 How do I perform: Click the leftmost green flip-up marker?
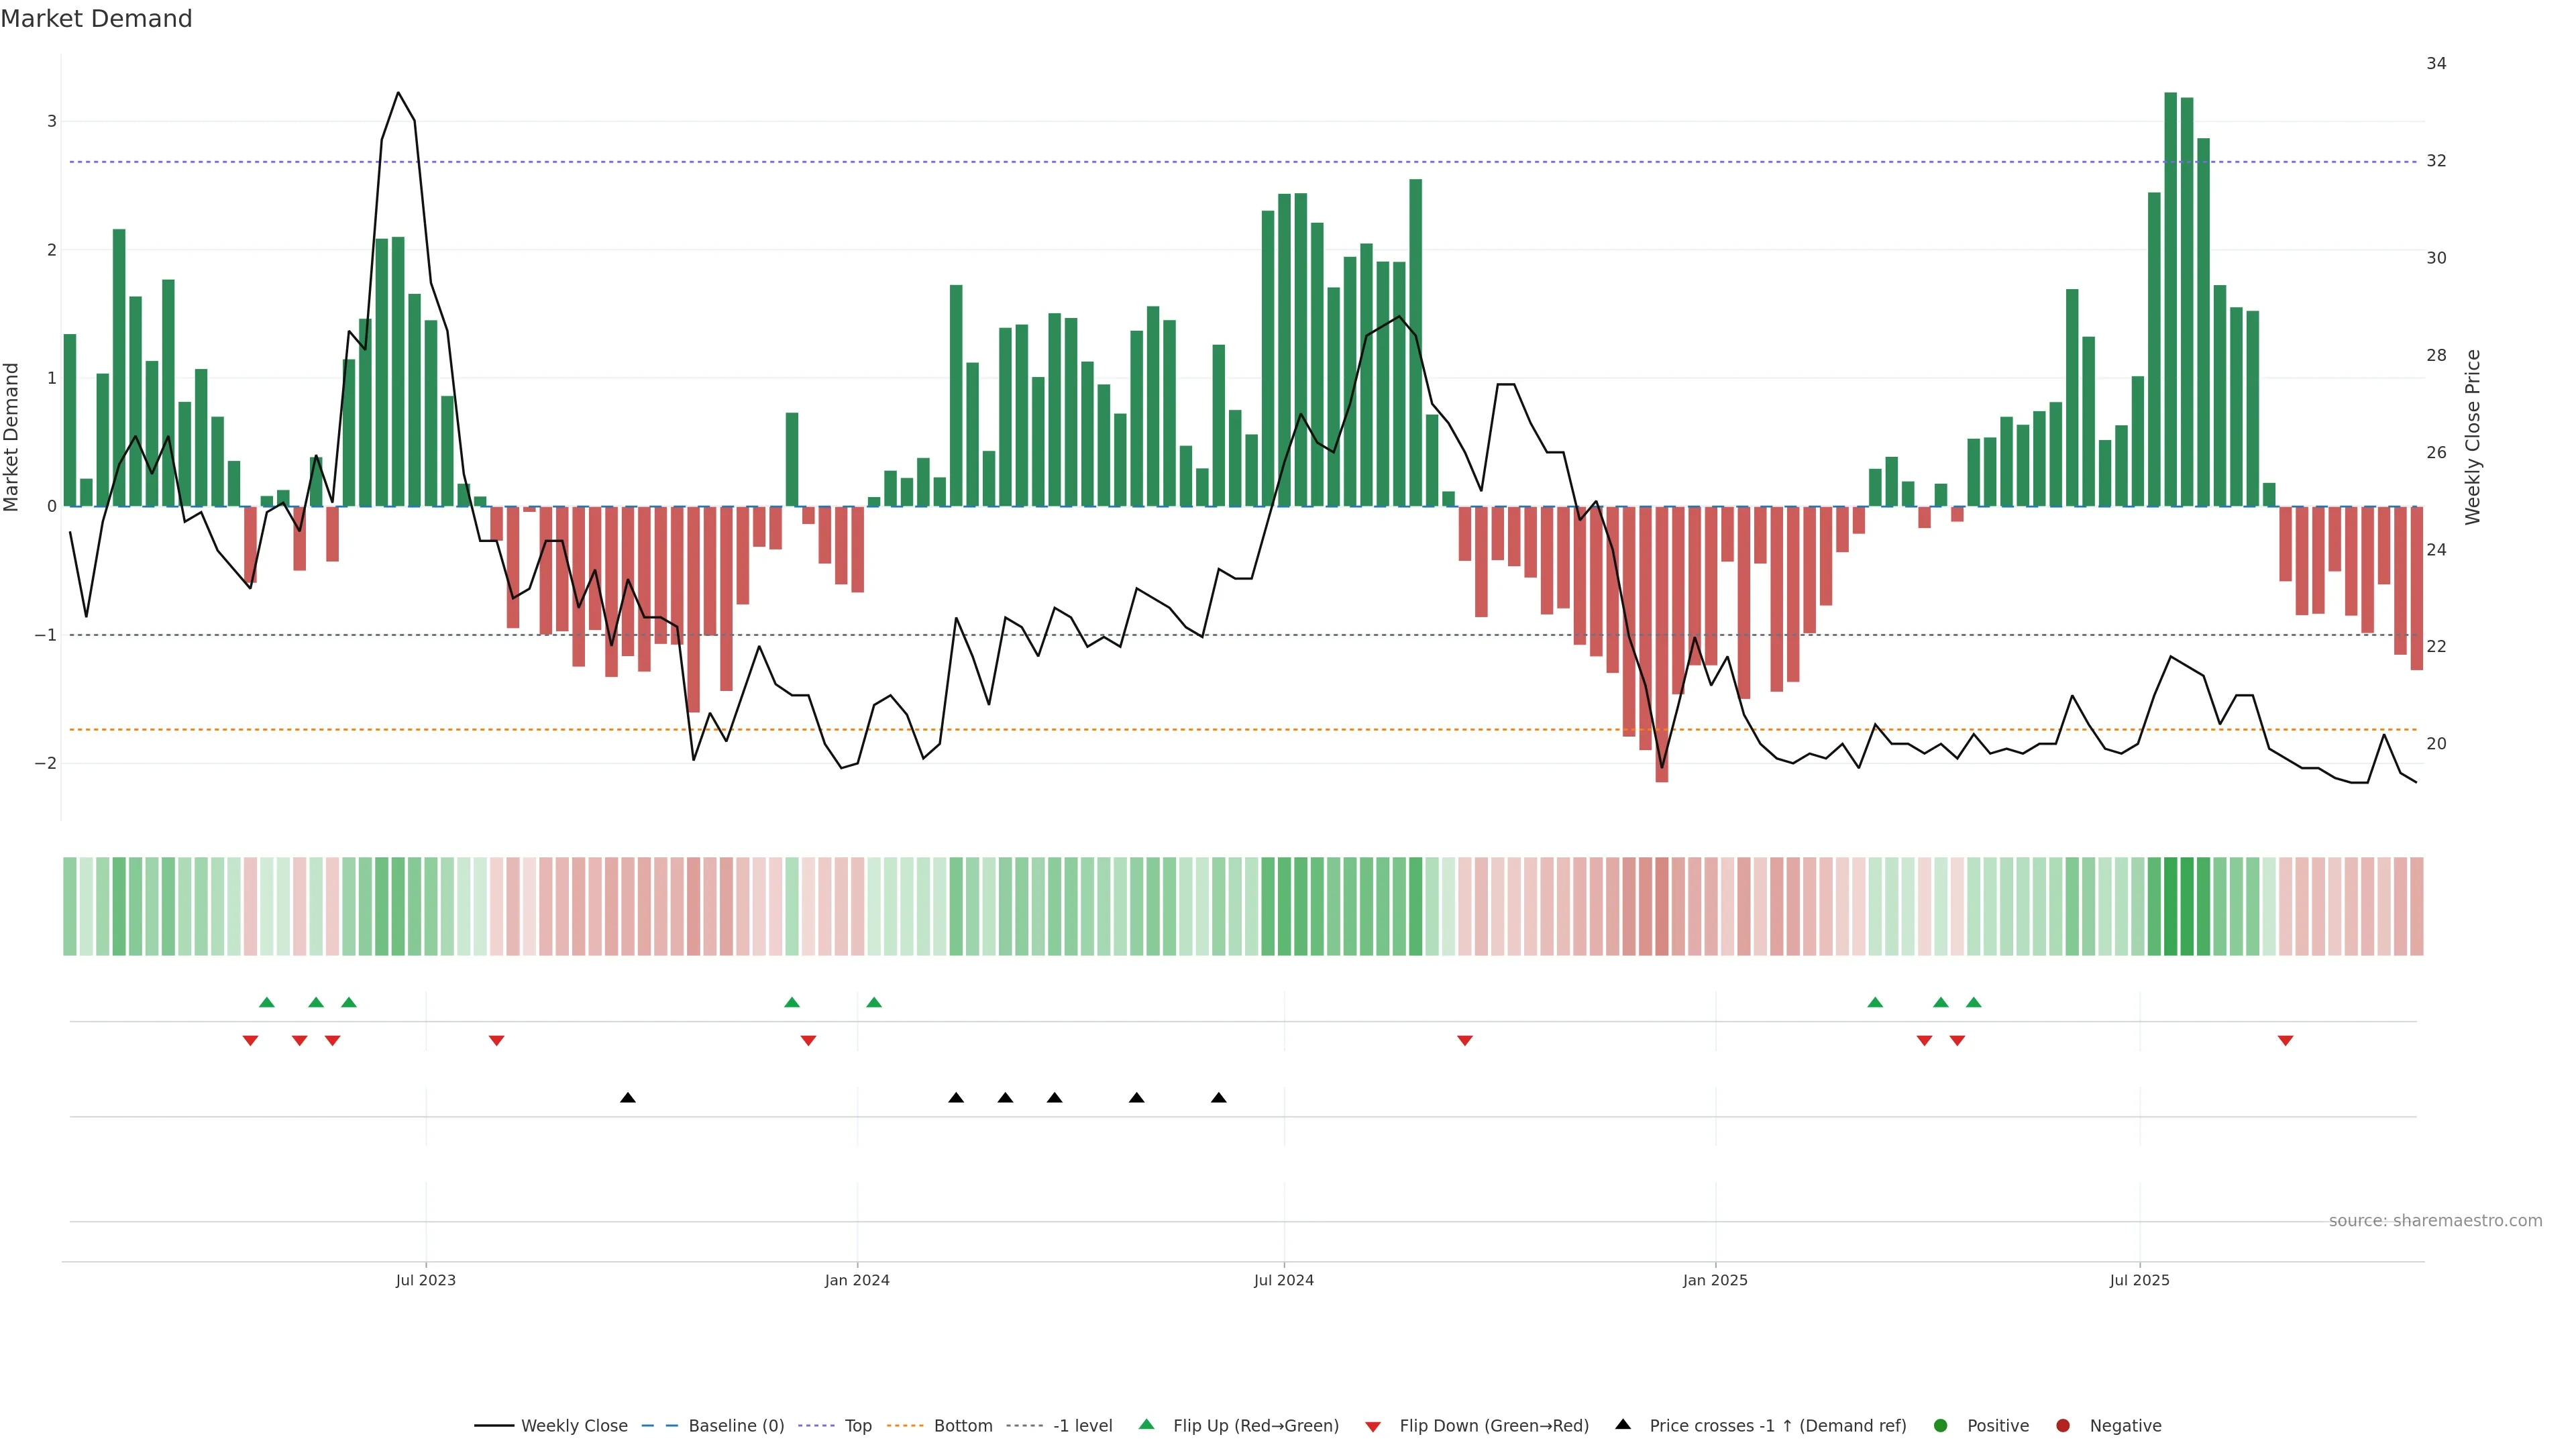[x=267, y=1002]
